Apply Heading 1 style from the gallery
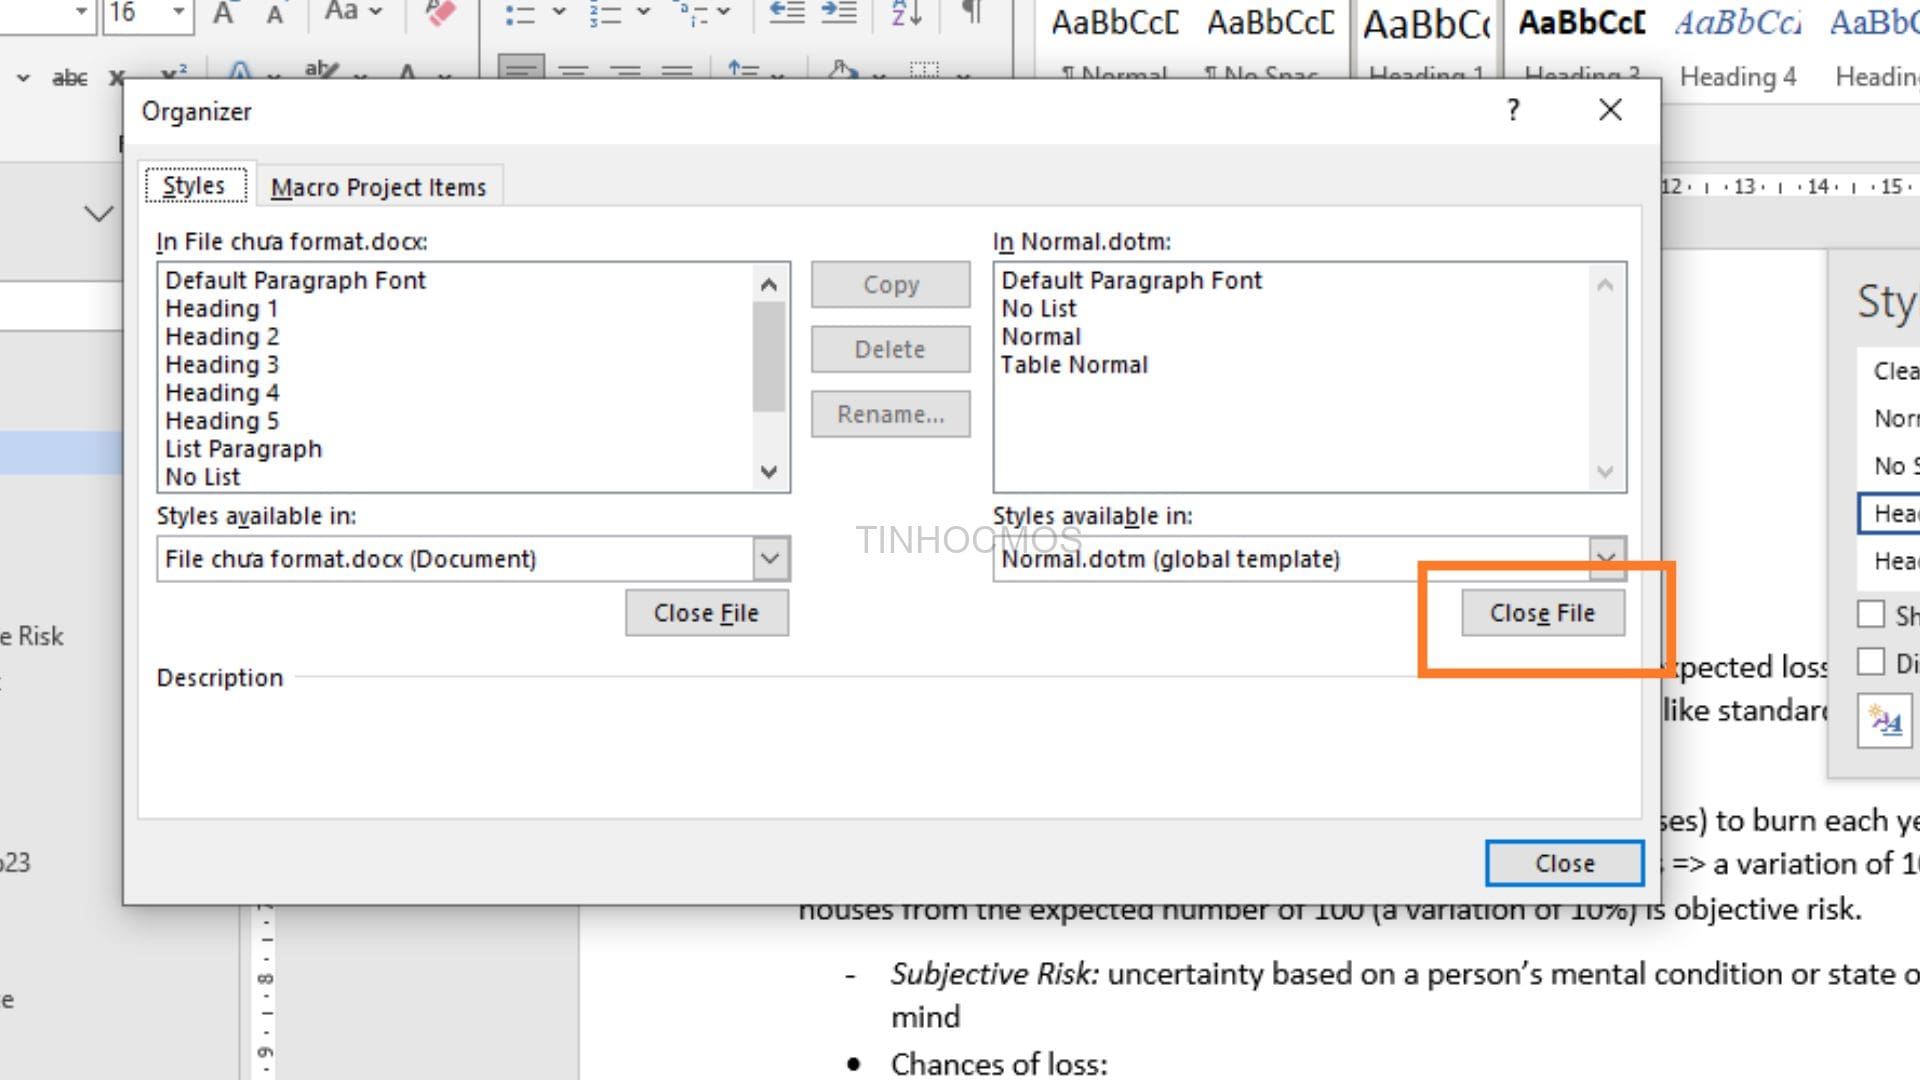This screenshot has width=1920, height=1080. pos(1426,38)
